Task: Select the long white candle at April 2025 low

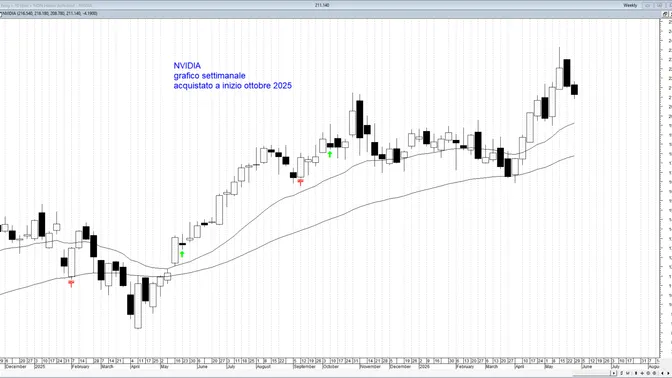Action: pos(138,306)
